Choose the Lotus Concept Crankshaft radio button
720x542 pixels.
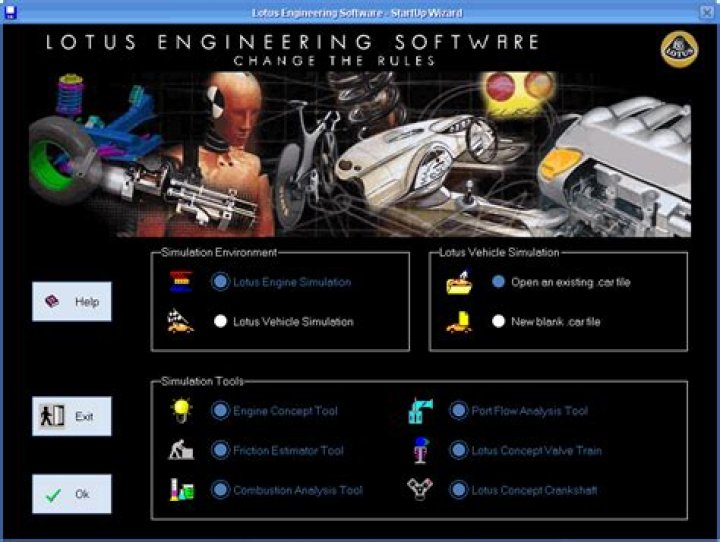click(x=459, y=490)
